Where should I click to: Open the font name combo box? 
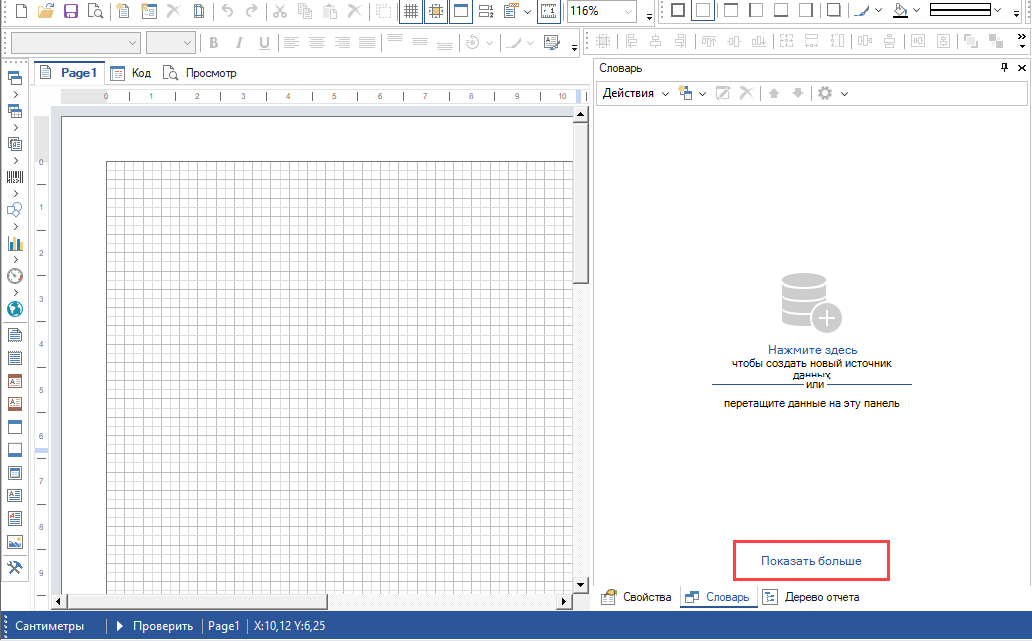[x=76, y=43]
